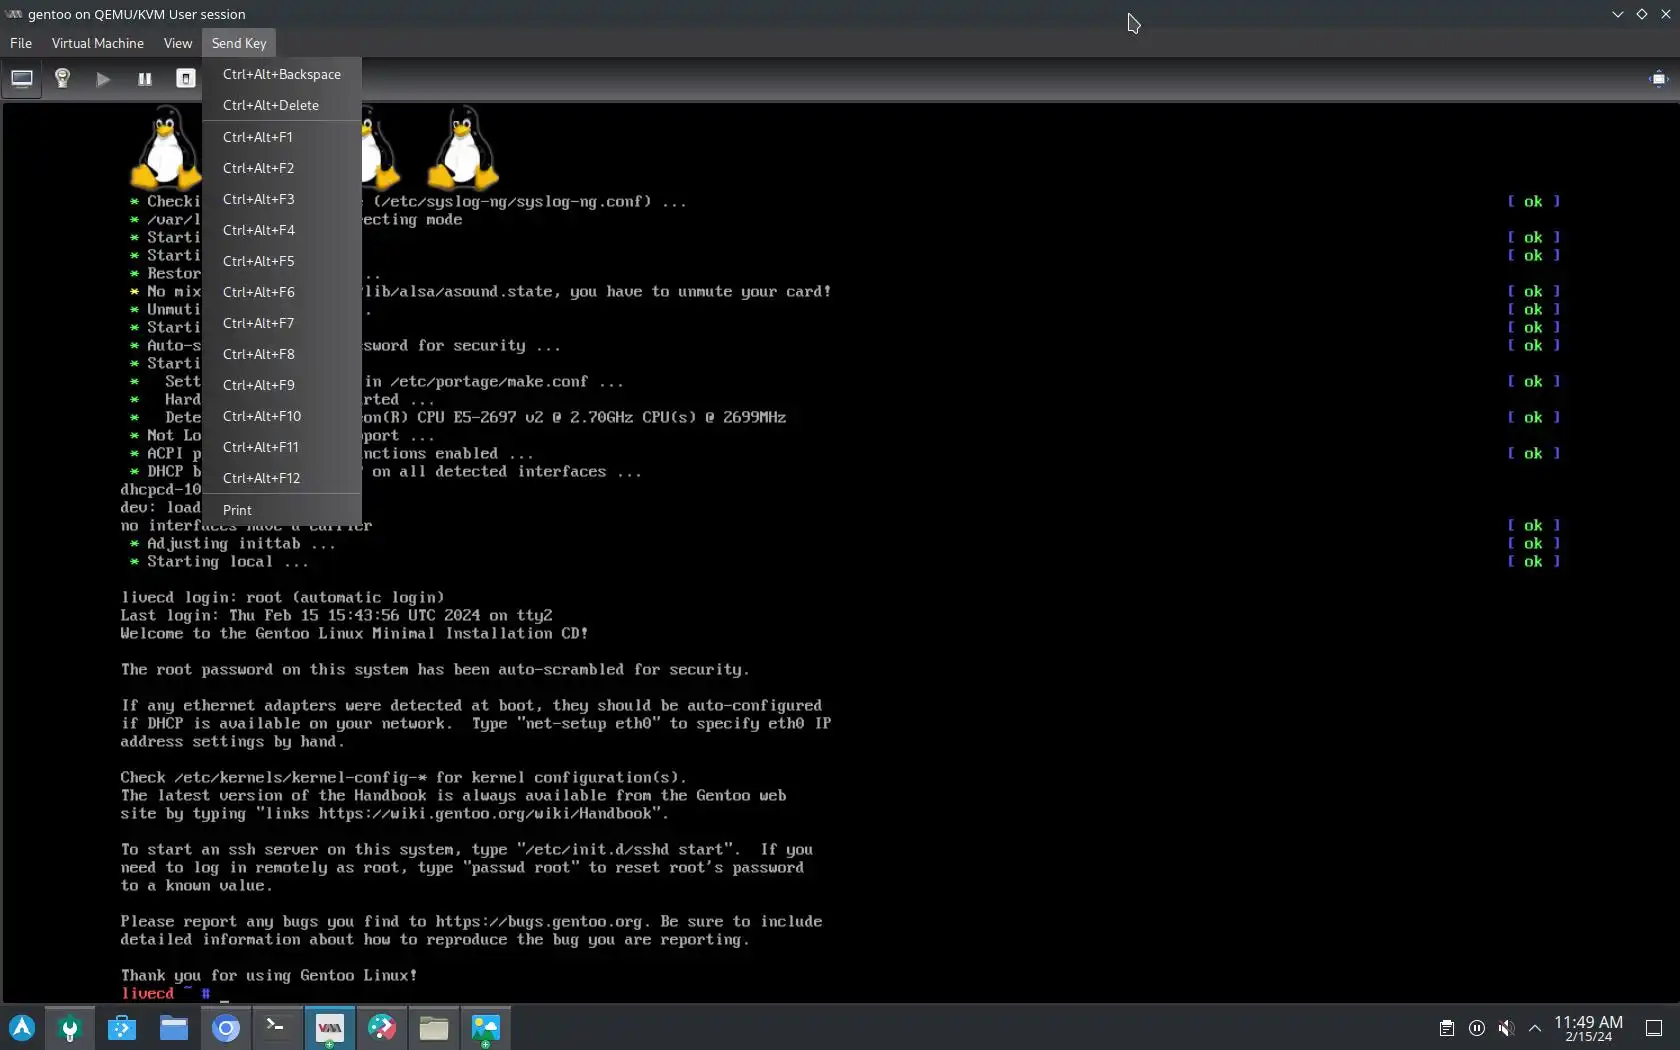This screenshot has width=1680, height=1050.
Task: Pause the virtual machine
Action: [145, 78]
